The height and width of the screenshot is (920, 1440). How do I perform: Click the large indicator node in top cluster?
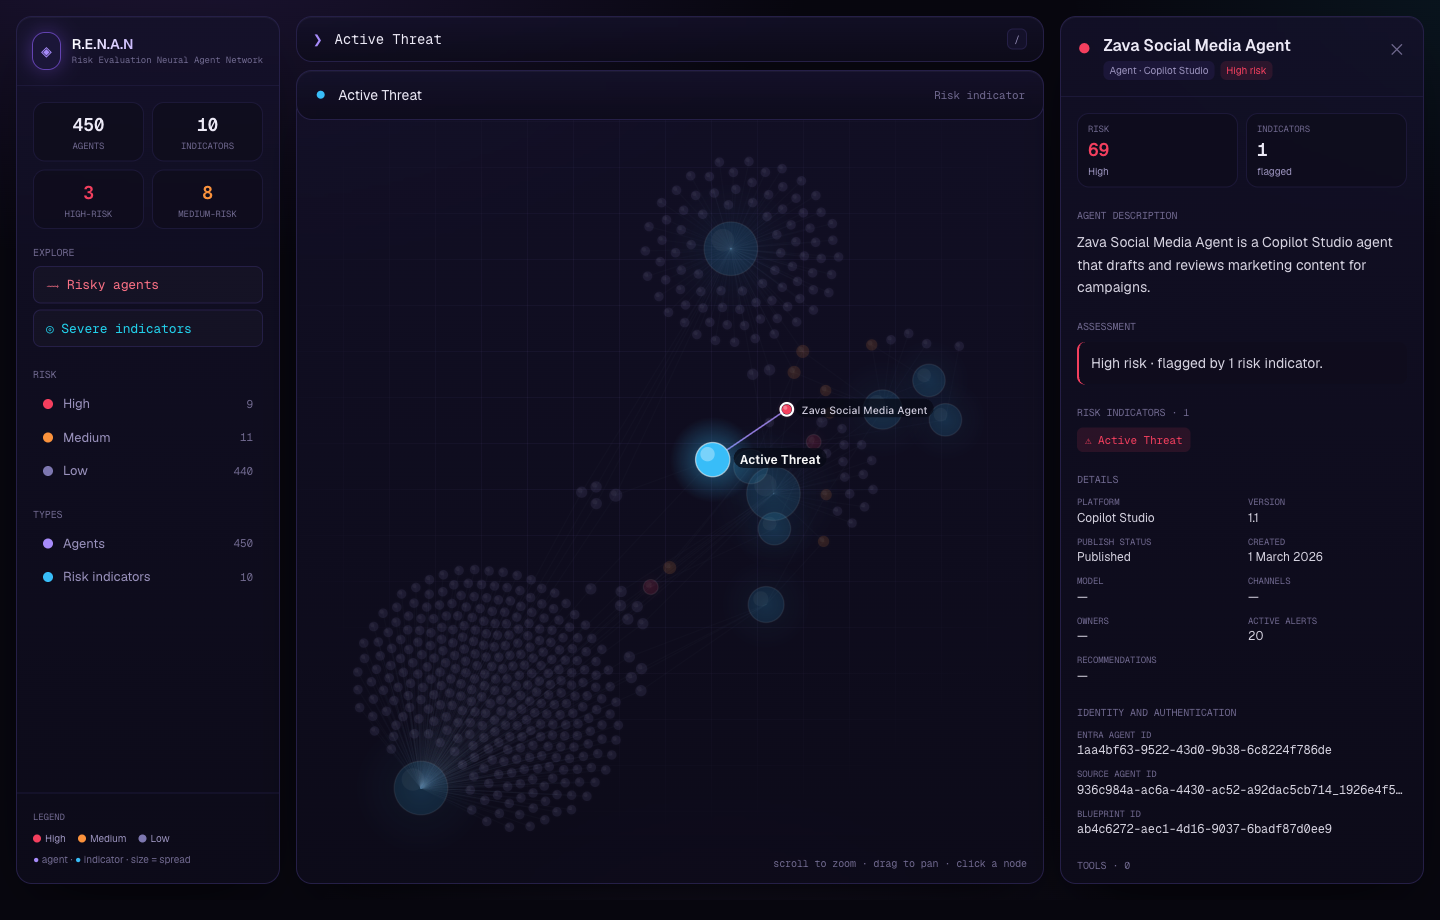click(x=731, y=248)
